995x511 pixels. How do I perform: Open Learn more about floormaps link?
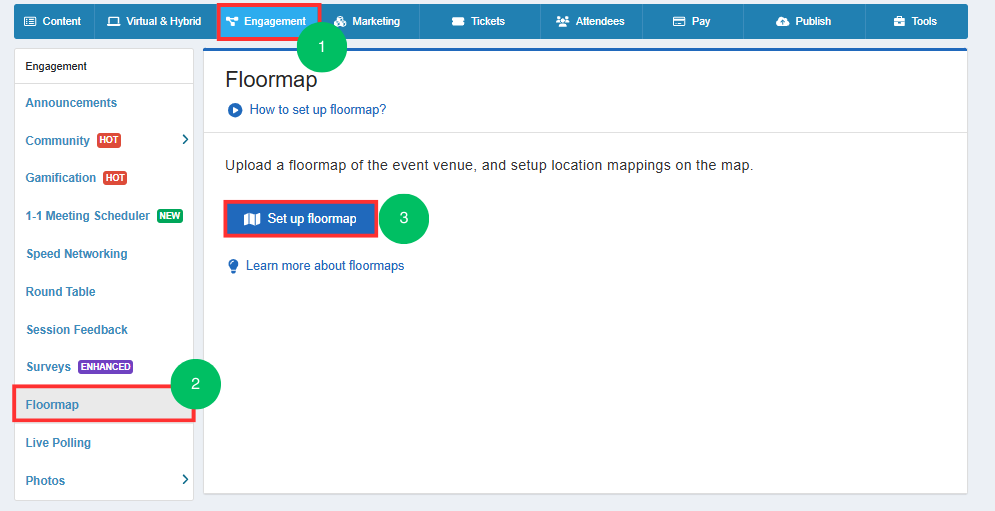[x=325, y=265]
